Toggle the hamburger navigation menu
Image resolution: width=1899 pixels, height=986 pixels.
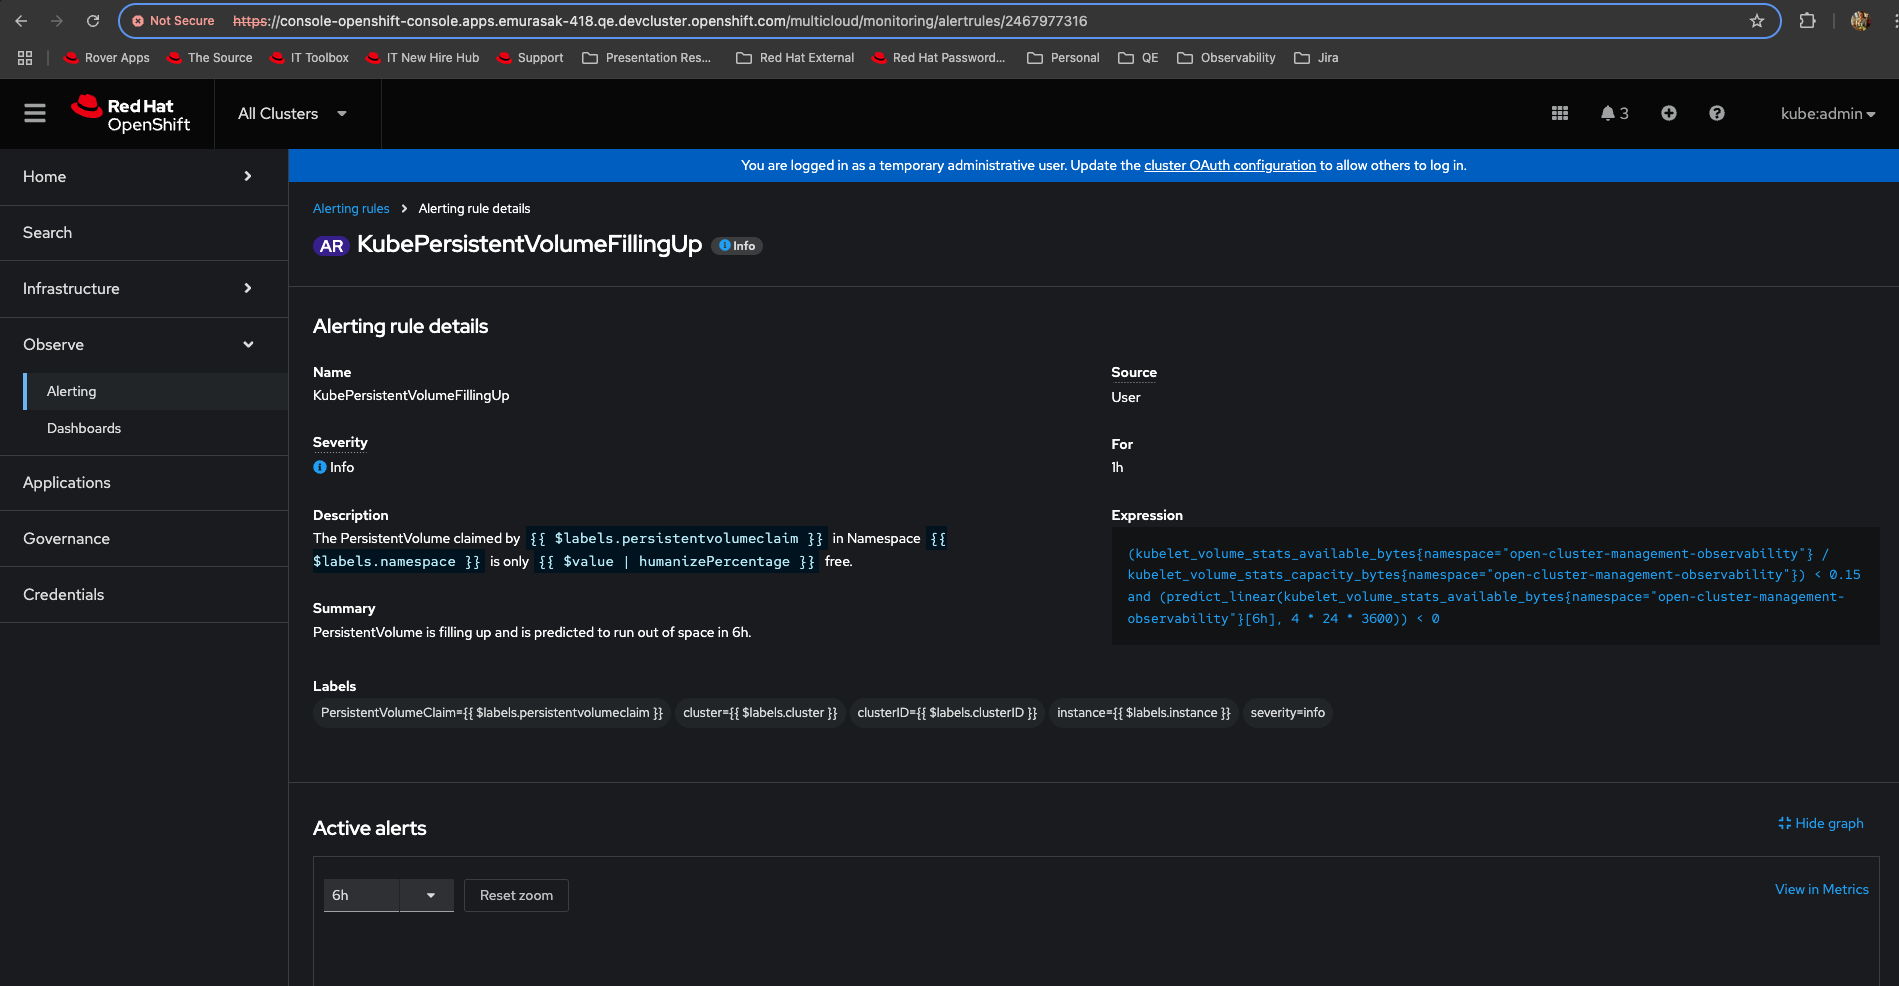click(35, 114)
